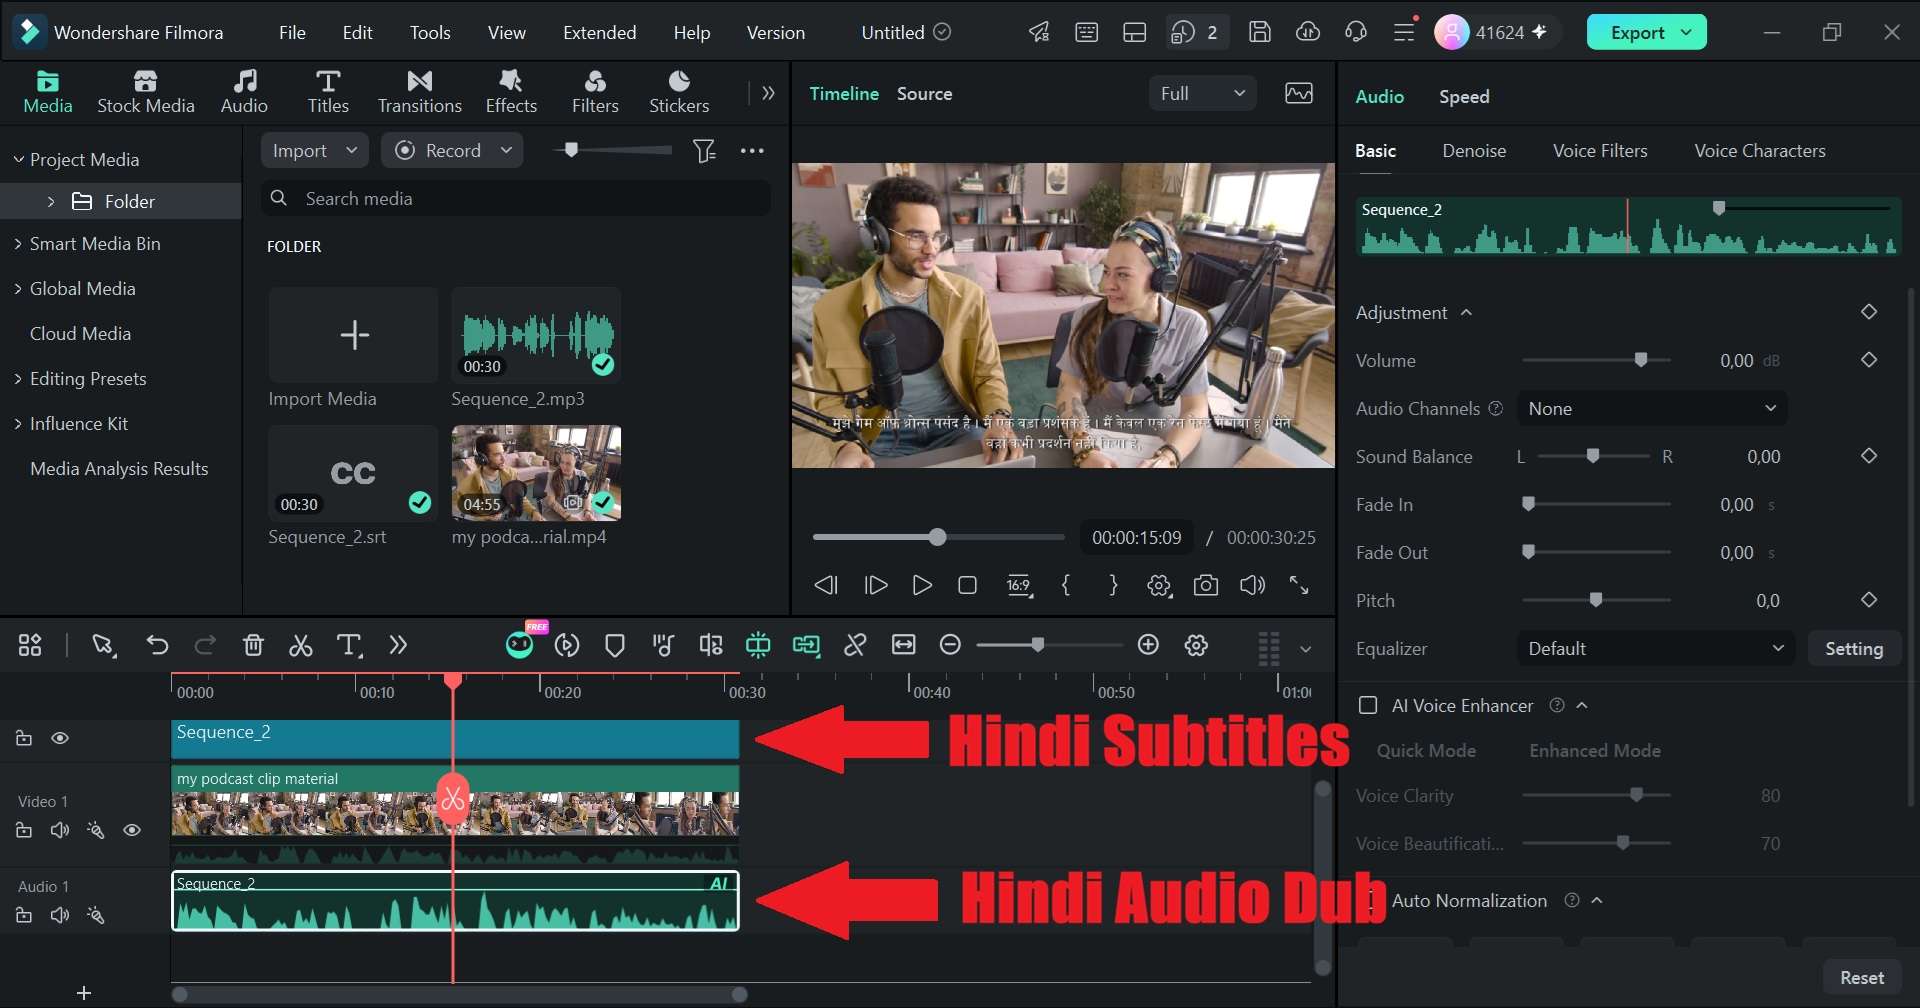The height and width of the screenshot is (1008, 1920).
Task: Click the Volume slider handle
Action: tap(1641, 360)
